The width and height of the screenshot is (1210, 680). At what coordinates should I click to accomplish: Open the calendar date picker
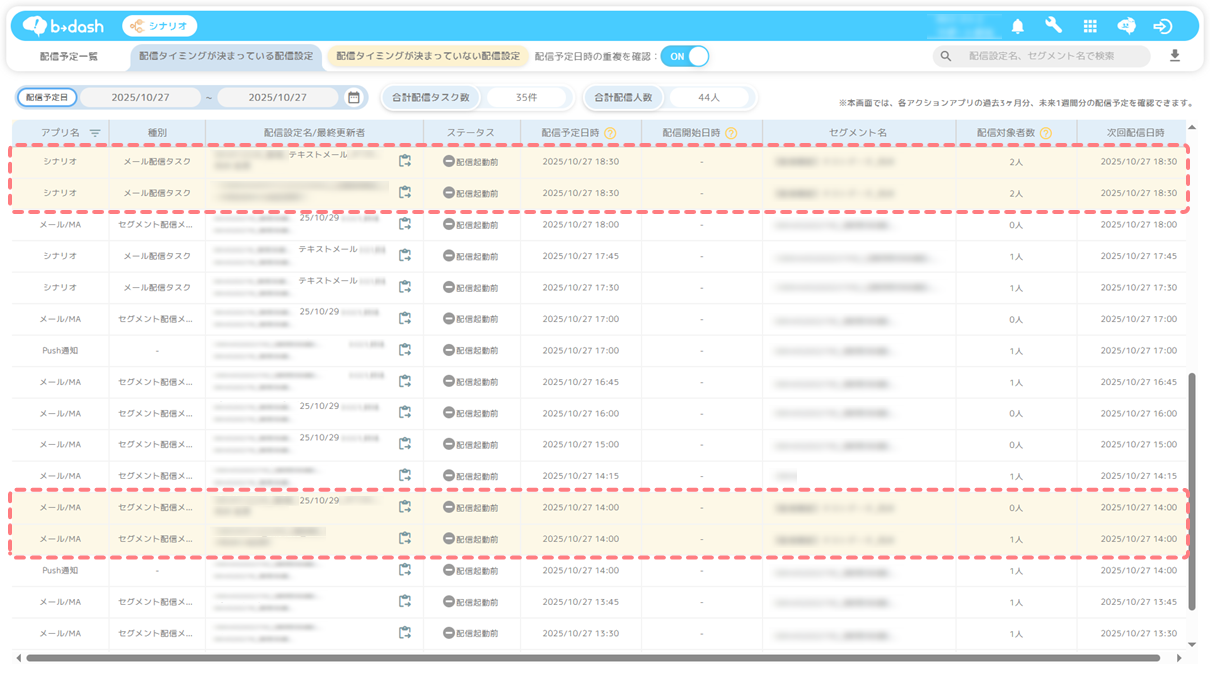point(353,98)
